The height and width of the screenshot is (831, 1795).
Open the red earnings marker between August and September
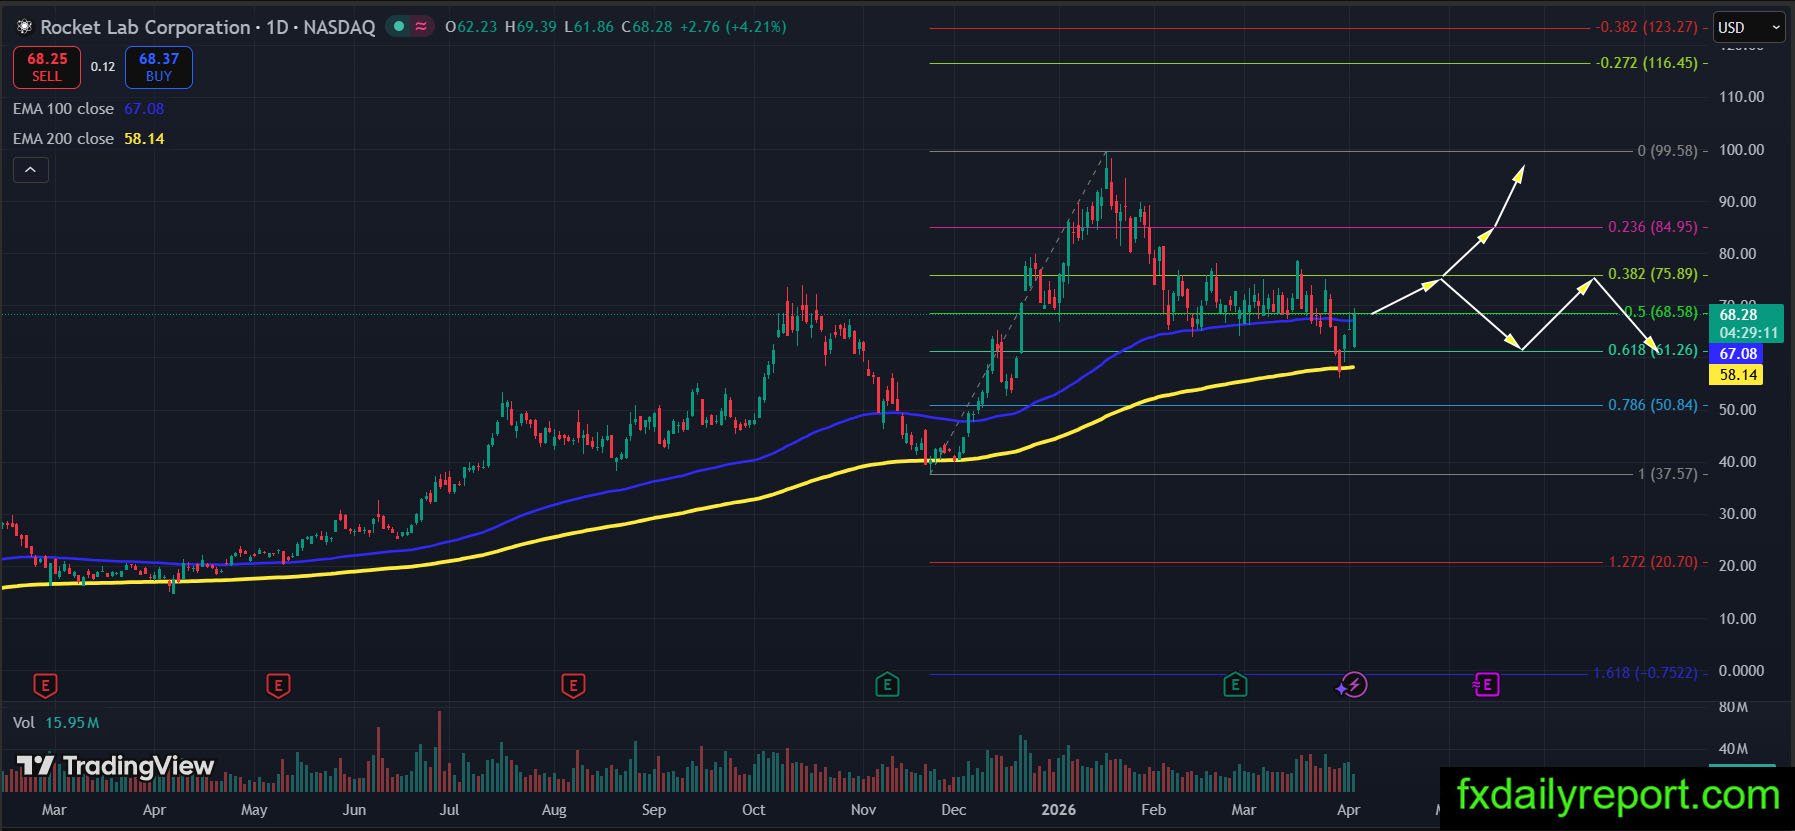[x=573, y=685]
